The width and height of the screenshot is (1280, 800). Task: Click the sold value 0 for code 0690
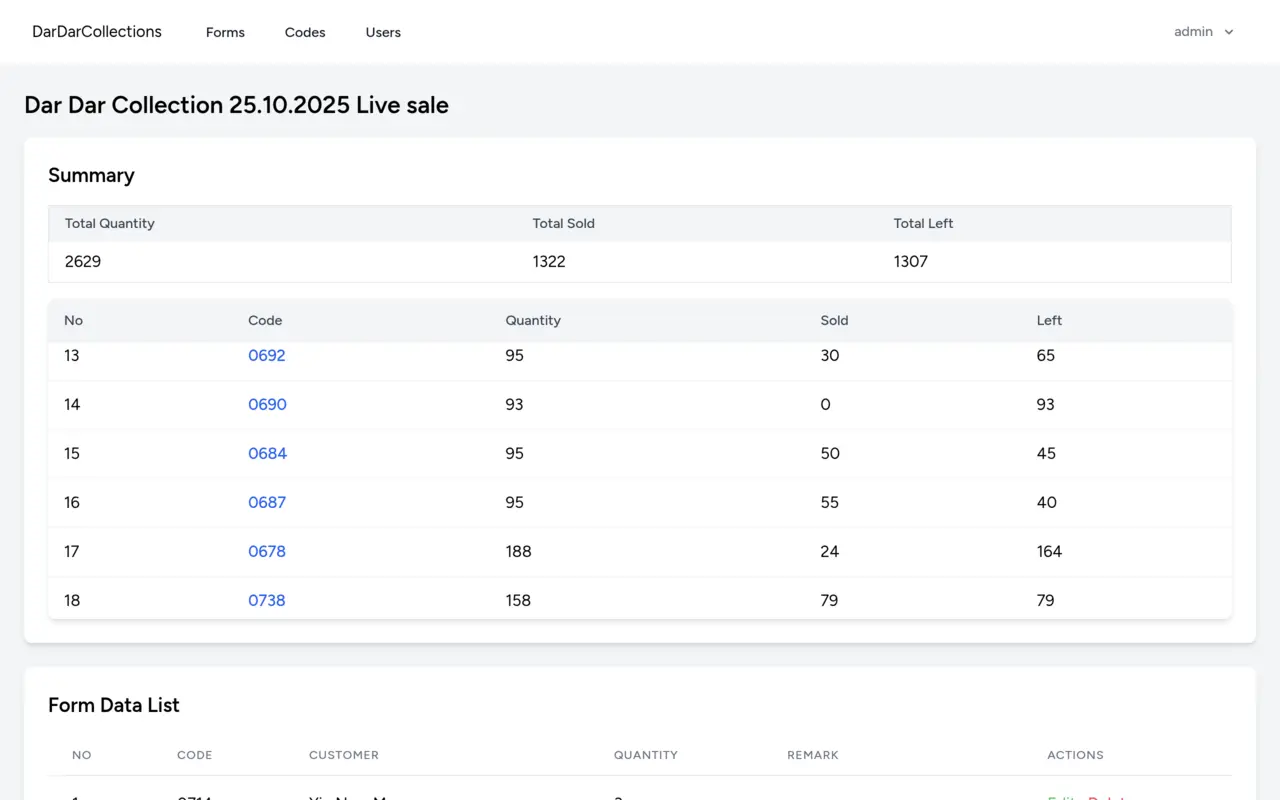click(825, 405)
